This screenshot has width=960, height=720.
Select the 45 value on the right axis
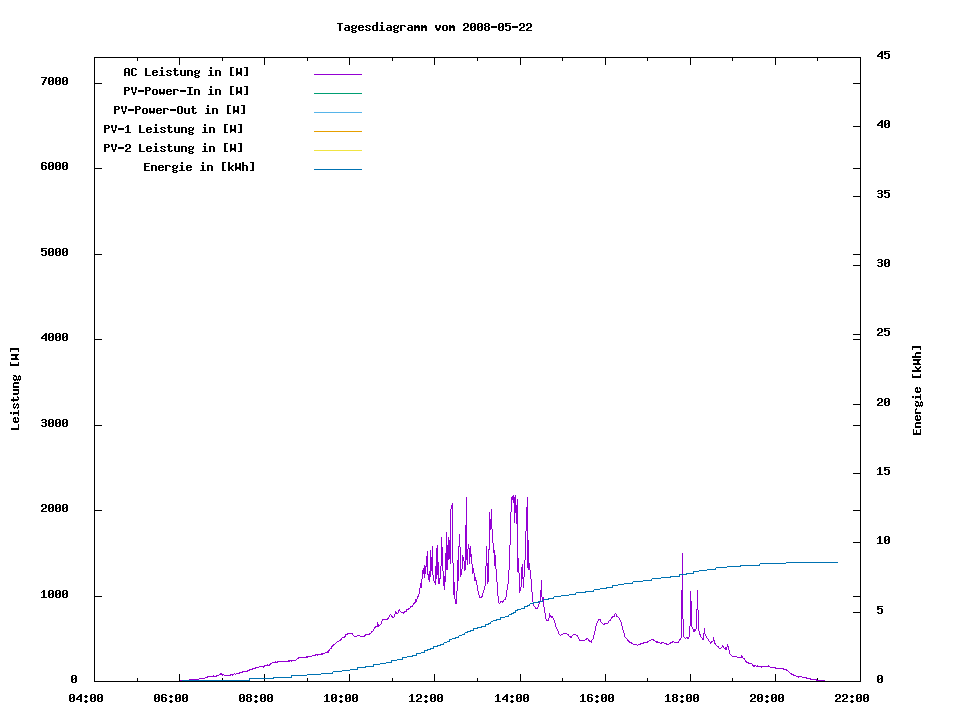pos(883,55)
